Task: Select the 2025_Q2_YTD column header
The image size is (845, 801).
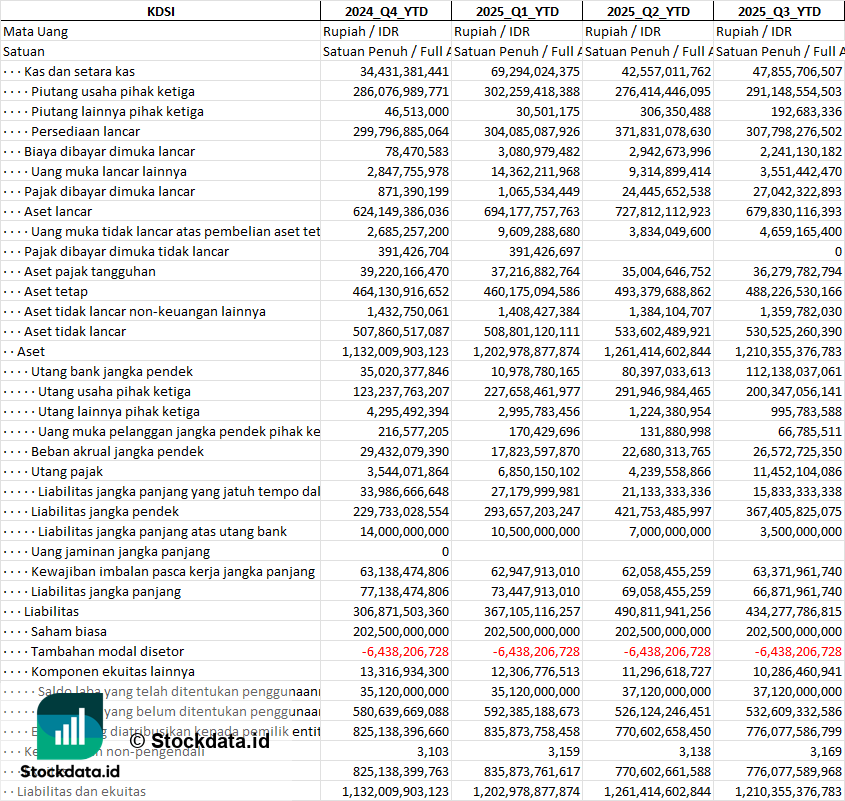Action: click(647, 11)
